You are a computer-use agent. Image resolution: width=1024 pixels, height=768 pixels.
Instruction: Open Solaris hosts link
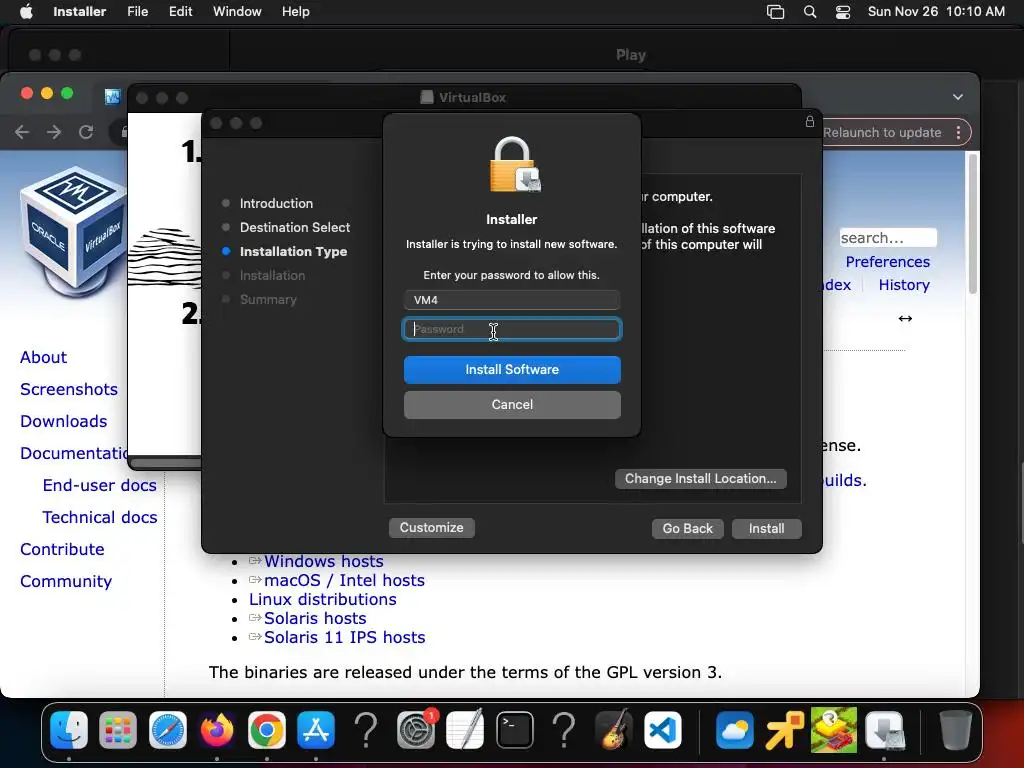point(315,618)
